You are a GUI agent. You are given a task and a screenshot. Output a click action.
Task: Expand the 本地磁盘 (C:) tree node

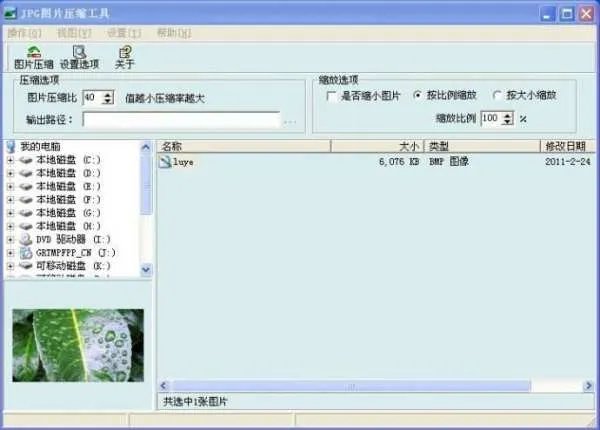(10, 160)
